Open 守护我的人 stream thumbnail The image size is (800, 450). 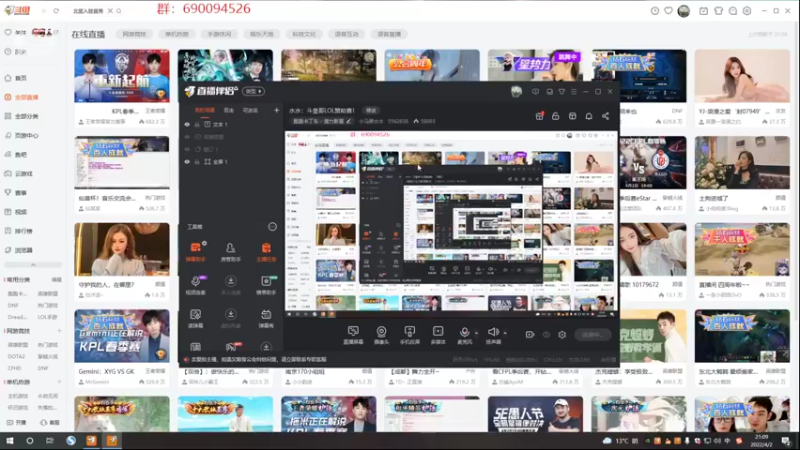[x=121, y=249]
